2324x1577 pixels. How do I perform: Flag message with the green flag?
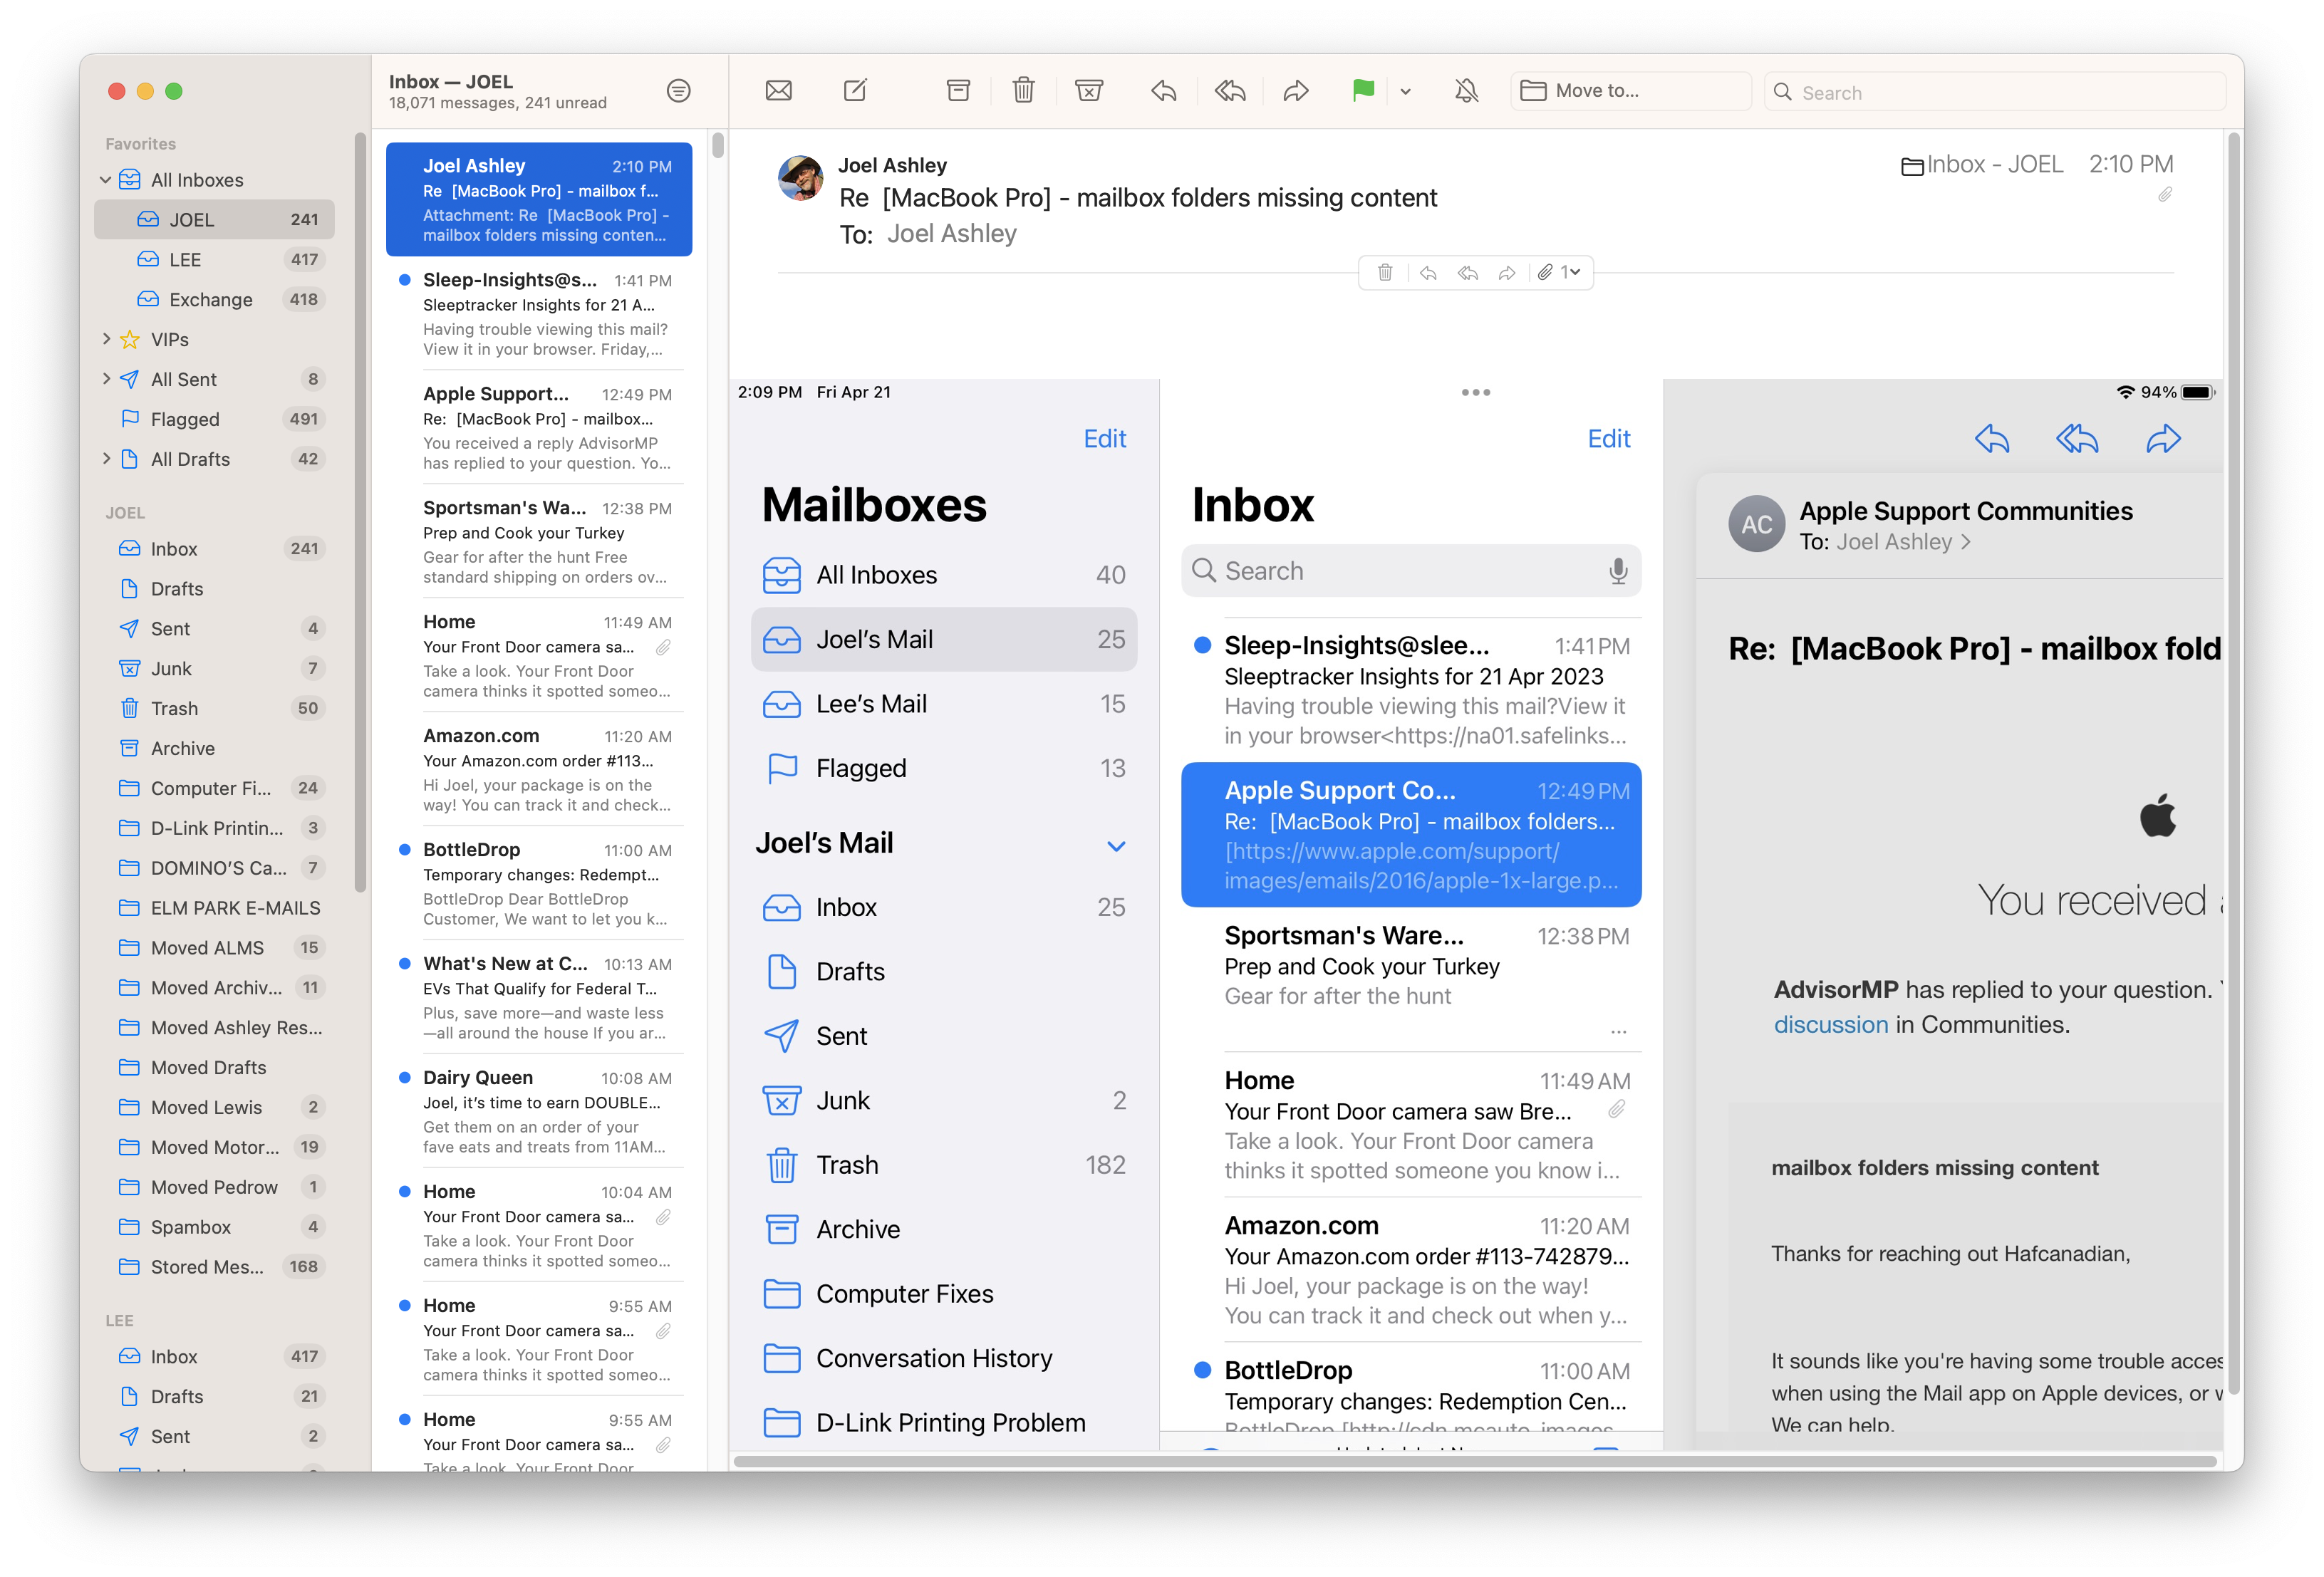pos(1362,91)
